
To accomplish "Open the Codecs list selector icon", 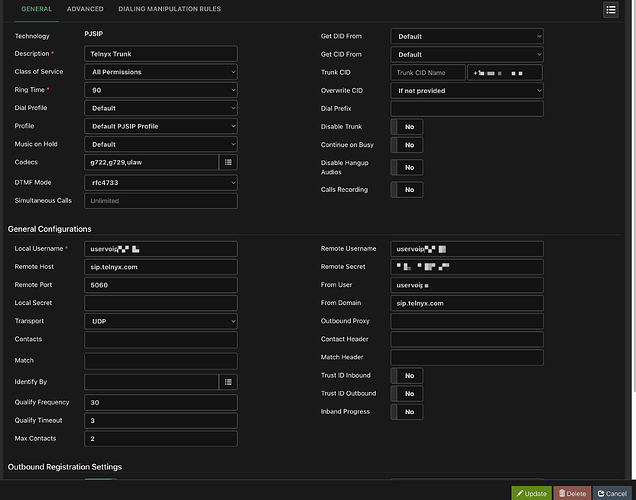I will [228, 162].
